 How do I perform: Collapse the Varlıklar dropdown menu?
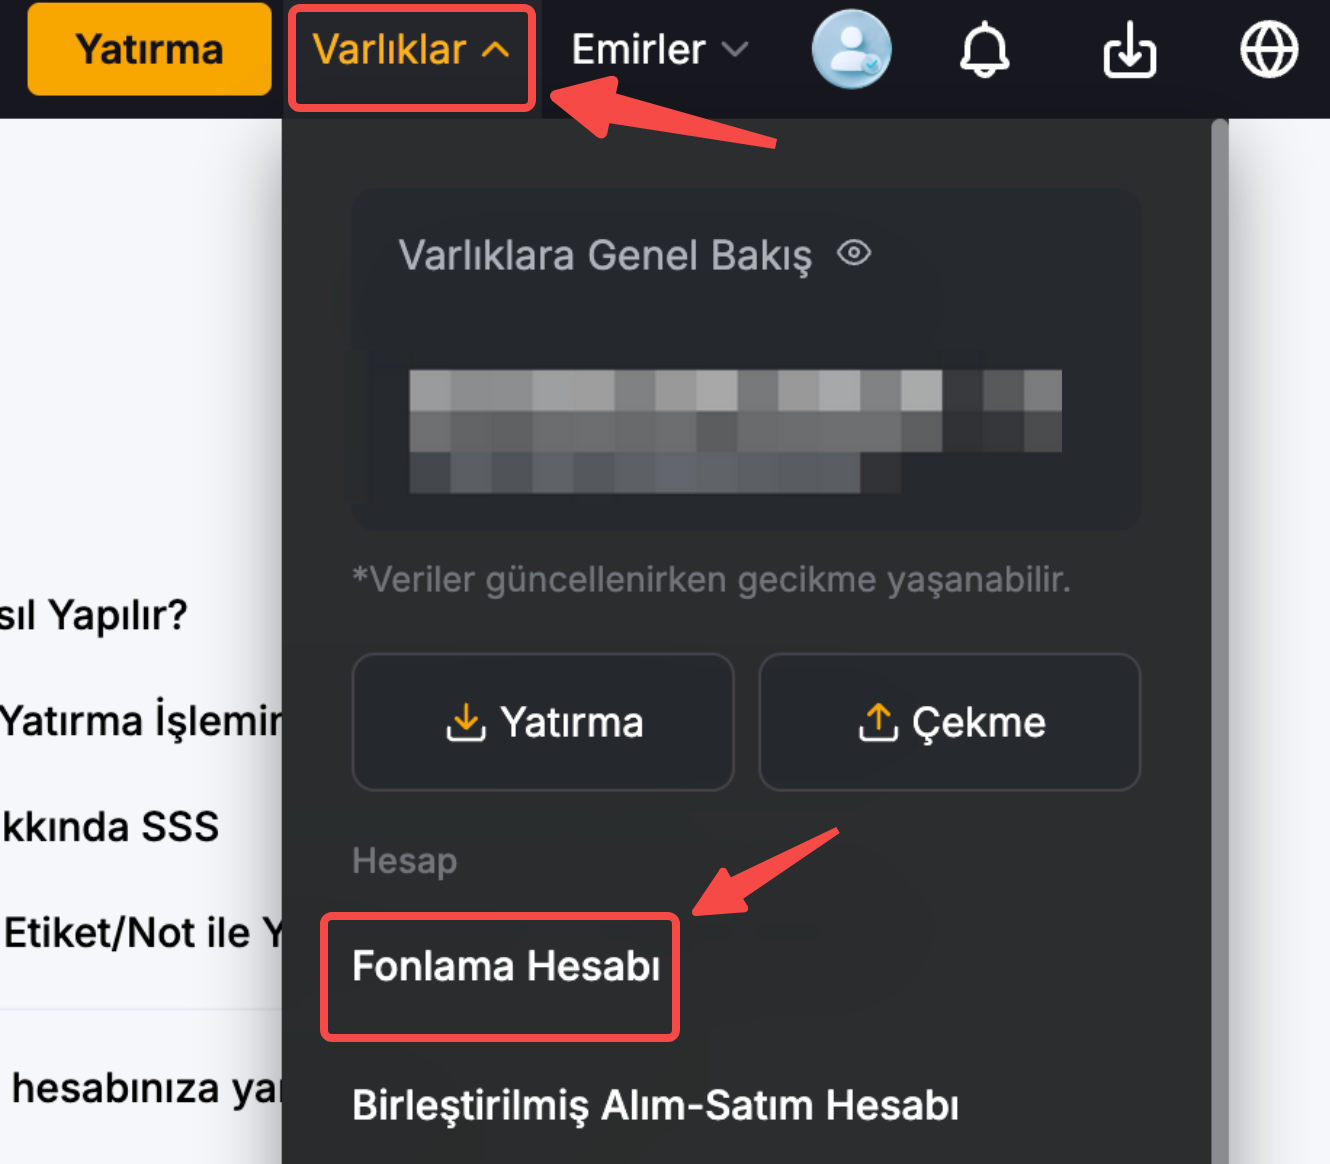pos(411,50)
